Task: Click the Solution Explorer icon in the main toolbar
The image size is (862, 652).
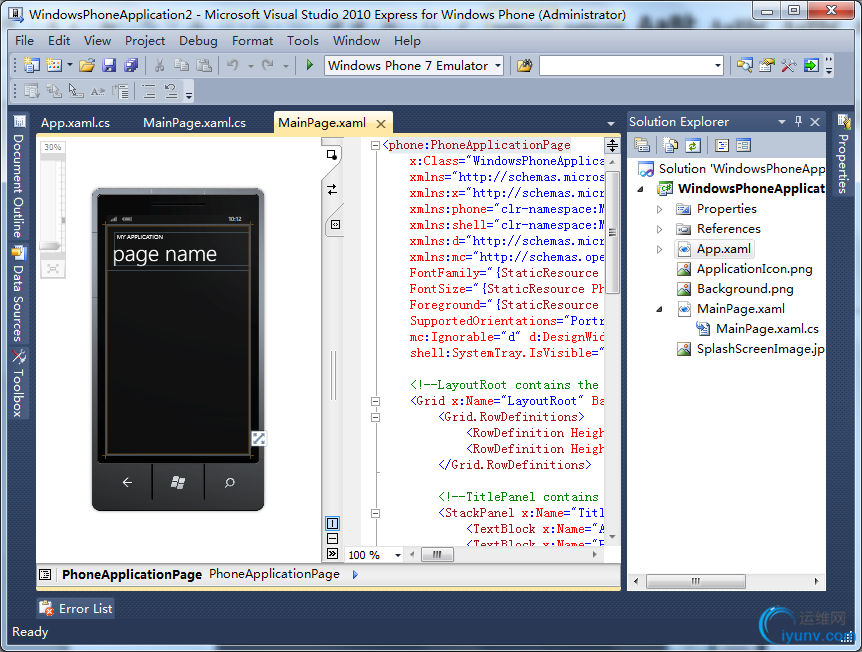Action: 745,65
